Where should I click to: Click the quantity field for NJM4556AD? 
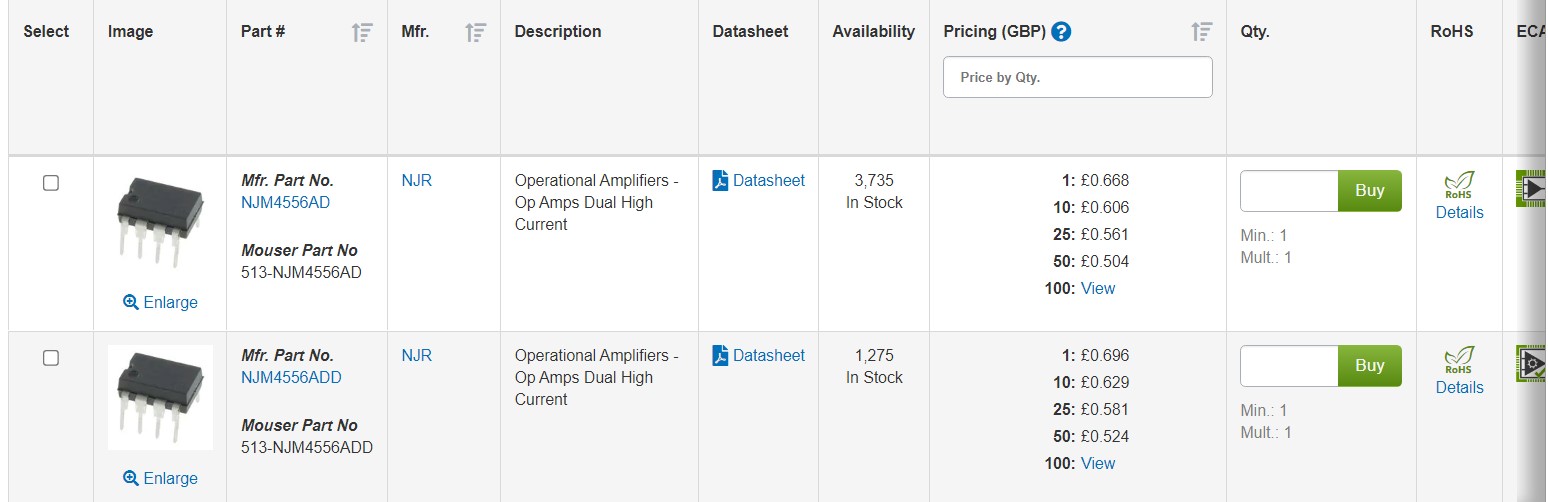coord(1289,191)
